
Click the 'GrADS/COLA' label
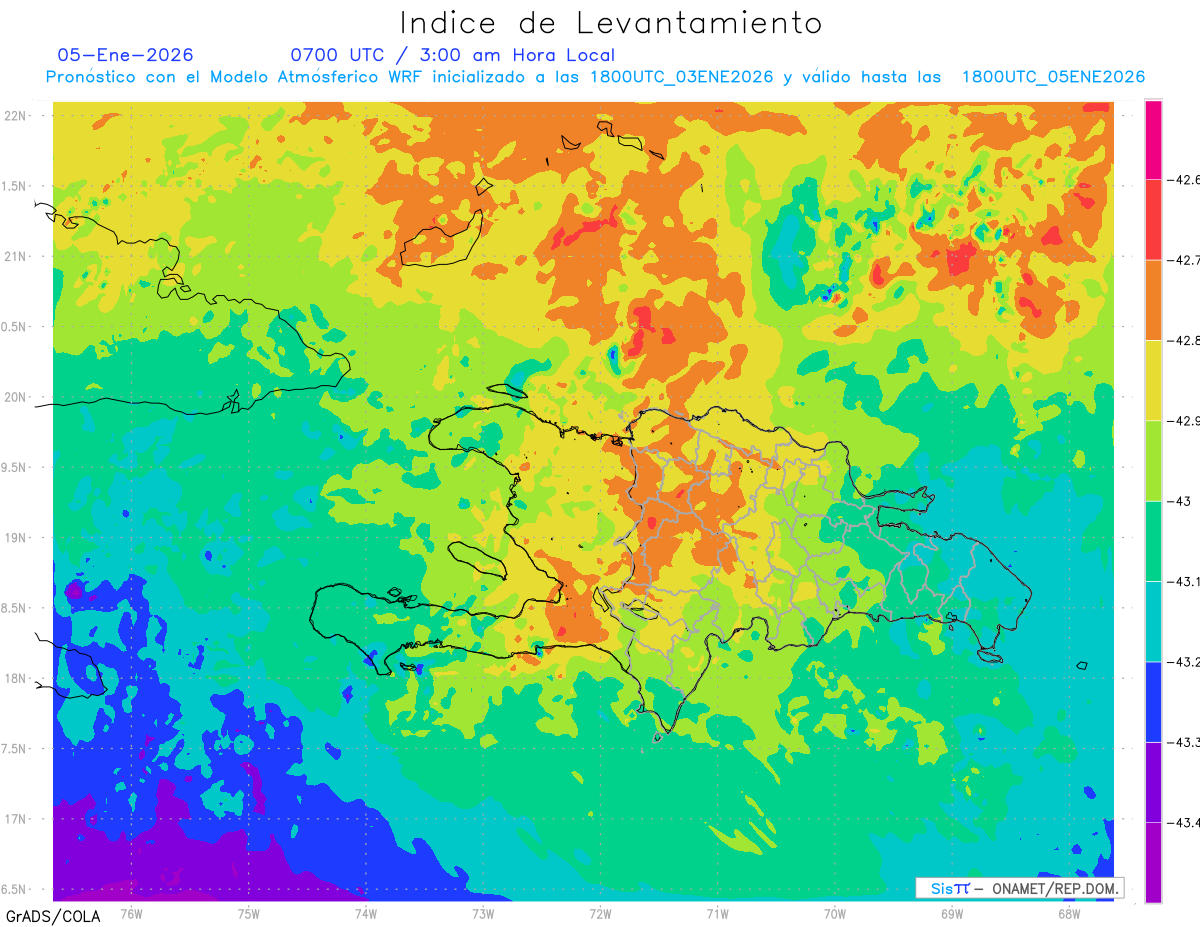coord(53,916)
